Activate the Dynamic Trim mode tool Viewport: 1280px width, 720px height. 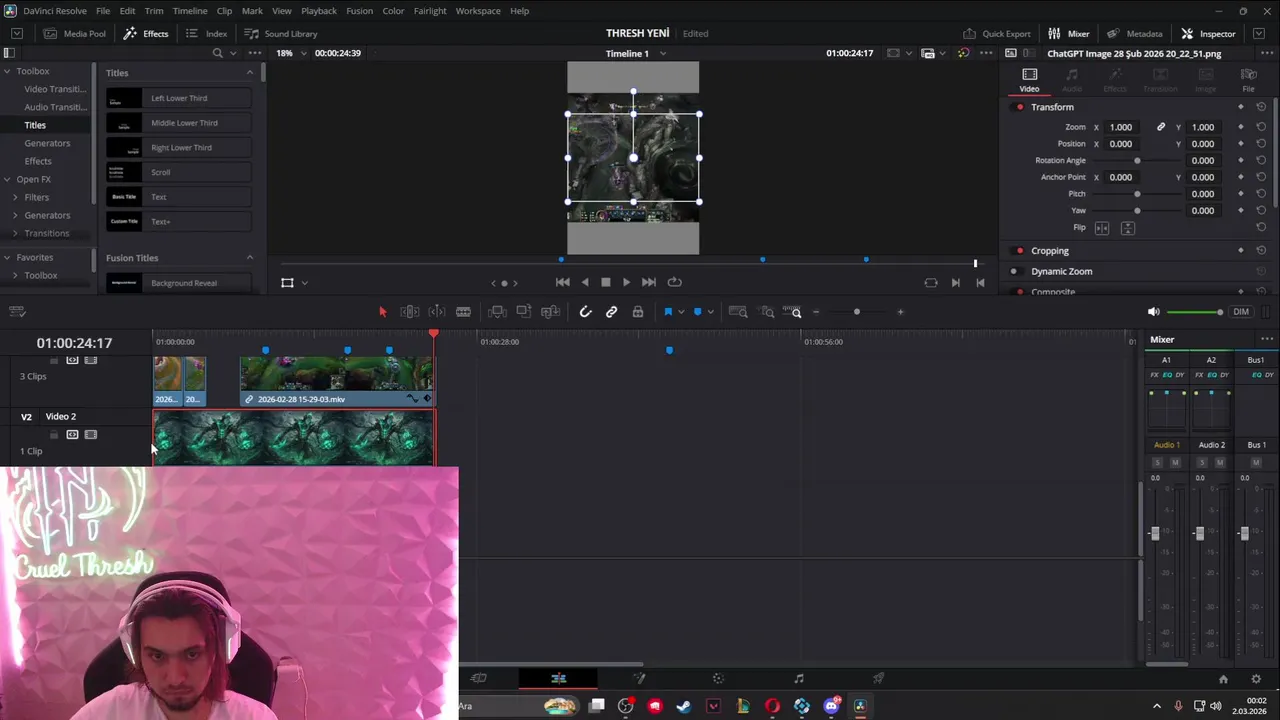[x=437, y=312]
